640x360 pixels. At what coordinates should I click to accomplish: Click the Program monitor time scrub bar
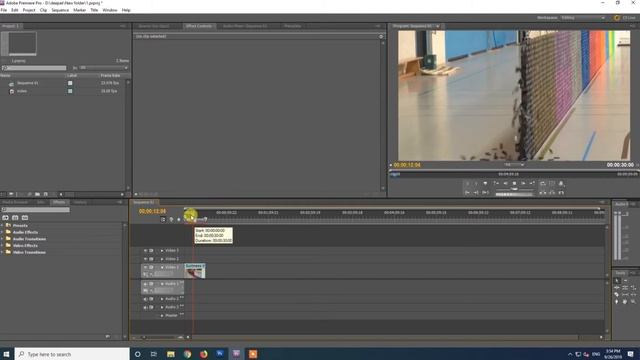(x=513, y=174)
